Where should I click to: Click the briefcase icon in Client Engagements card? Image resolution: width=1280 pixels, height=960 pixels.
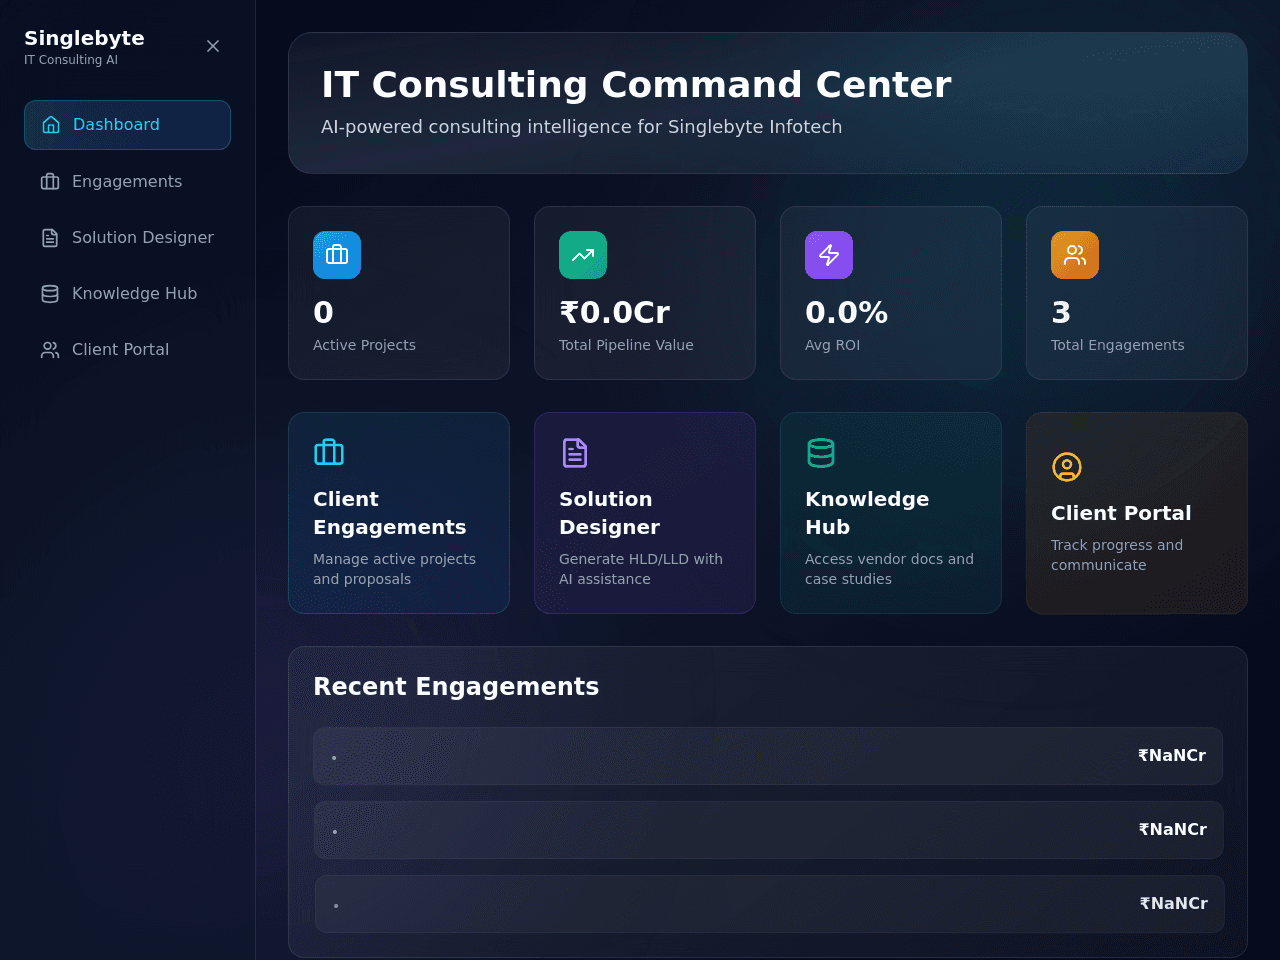point(329,453)
